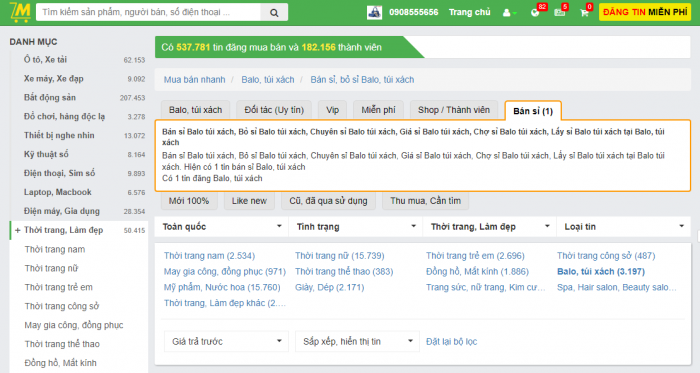Open the Loại tin dropdown

(624, 227)
